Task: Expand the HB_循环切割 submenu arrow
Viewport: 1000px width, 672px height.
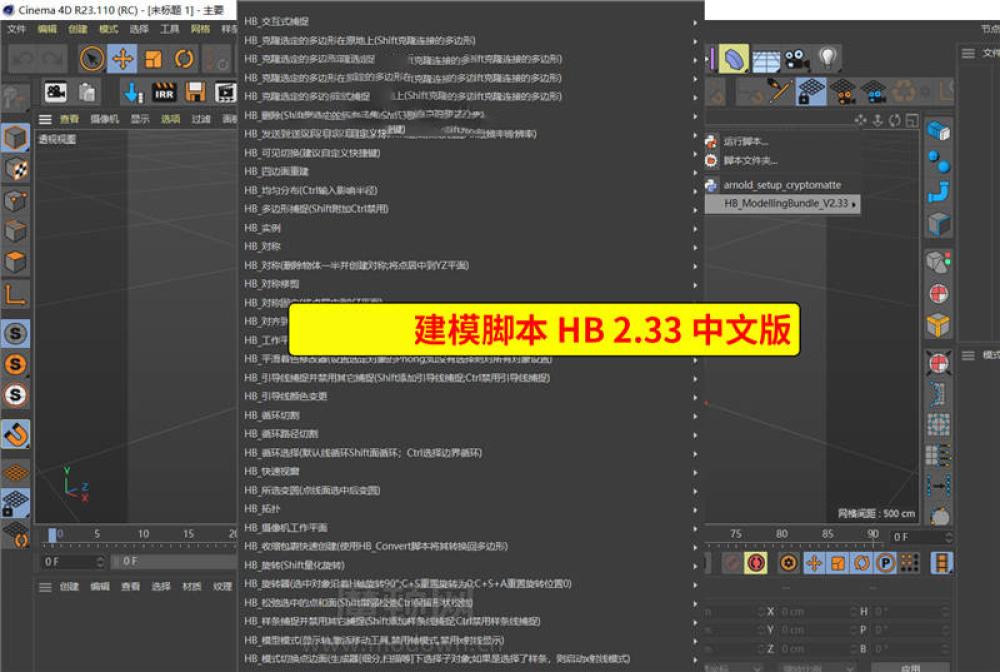Action: (695, 416)
